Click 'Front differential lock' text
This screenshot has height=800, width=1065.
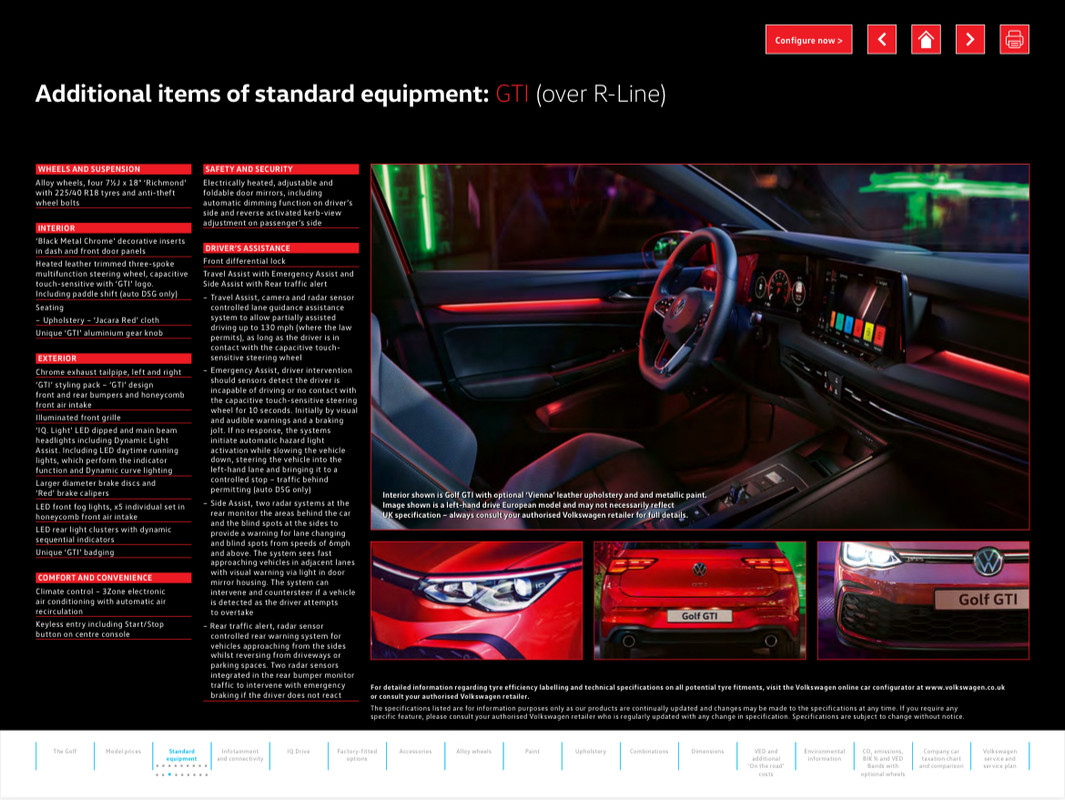(x=244, y=261)
